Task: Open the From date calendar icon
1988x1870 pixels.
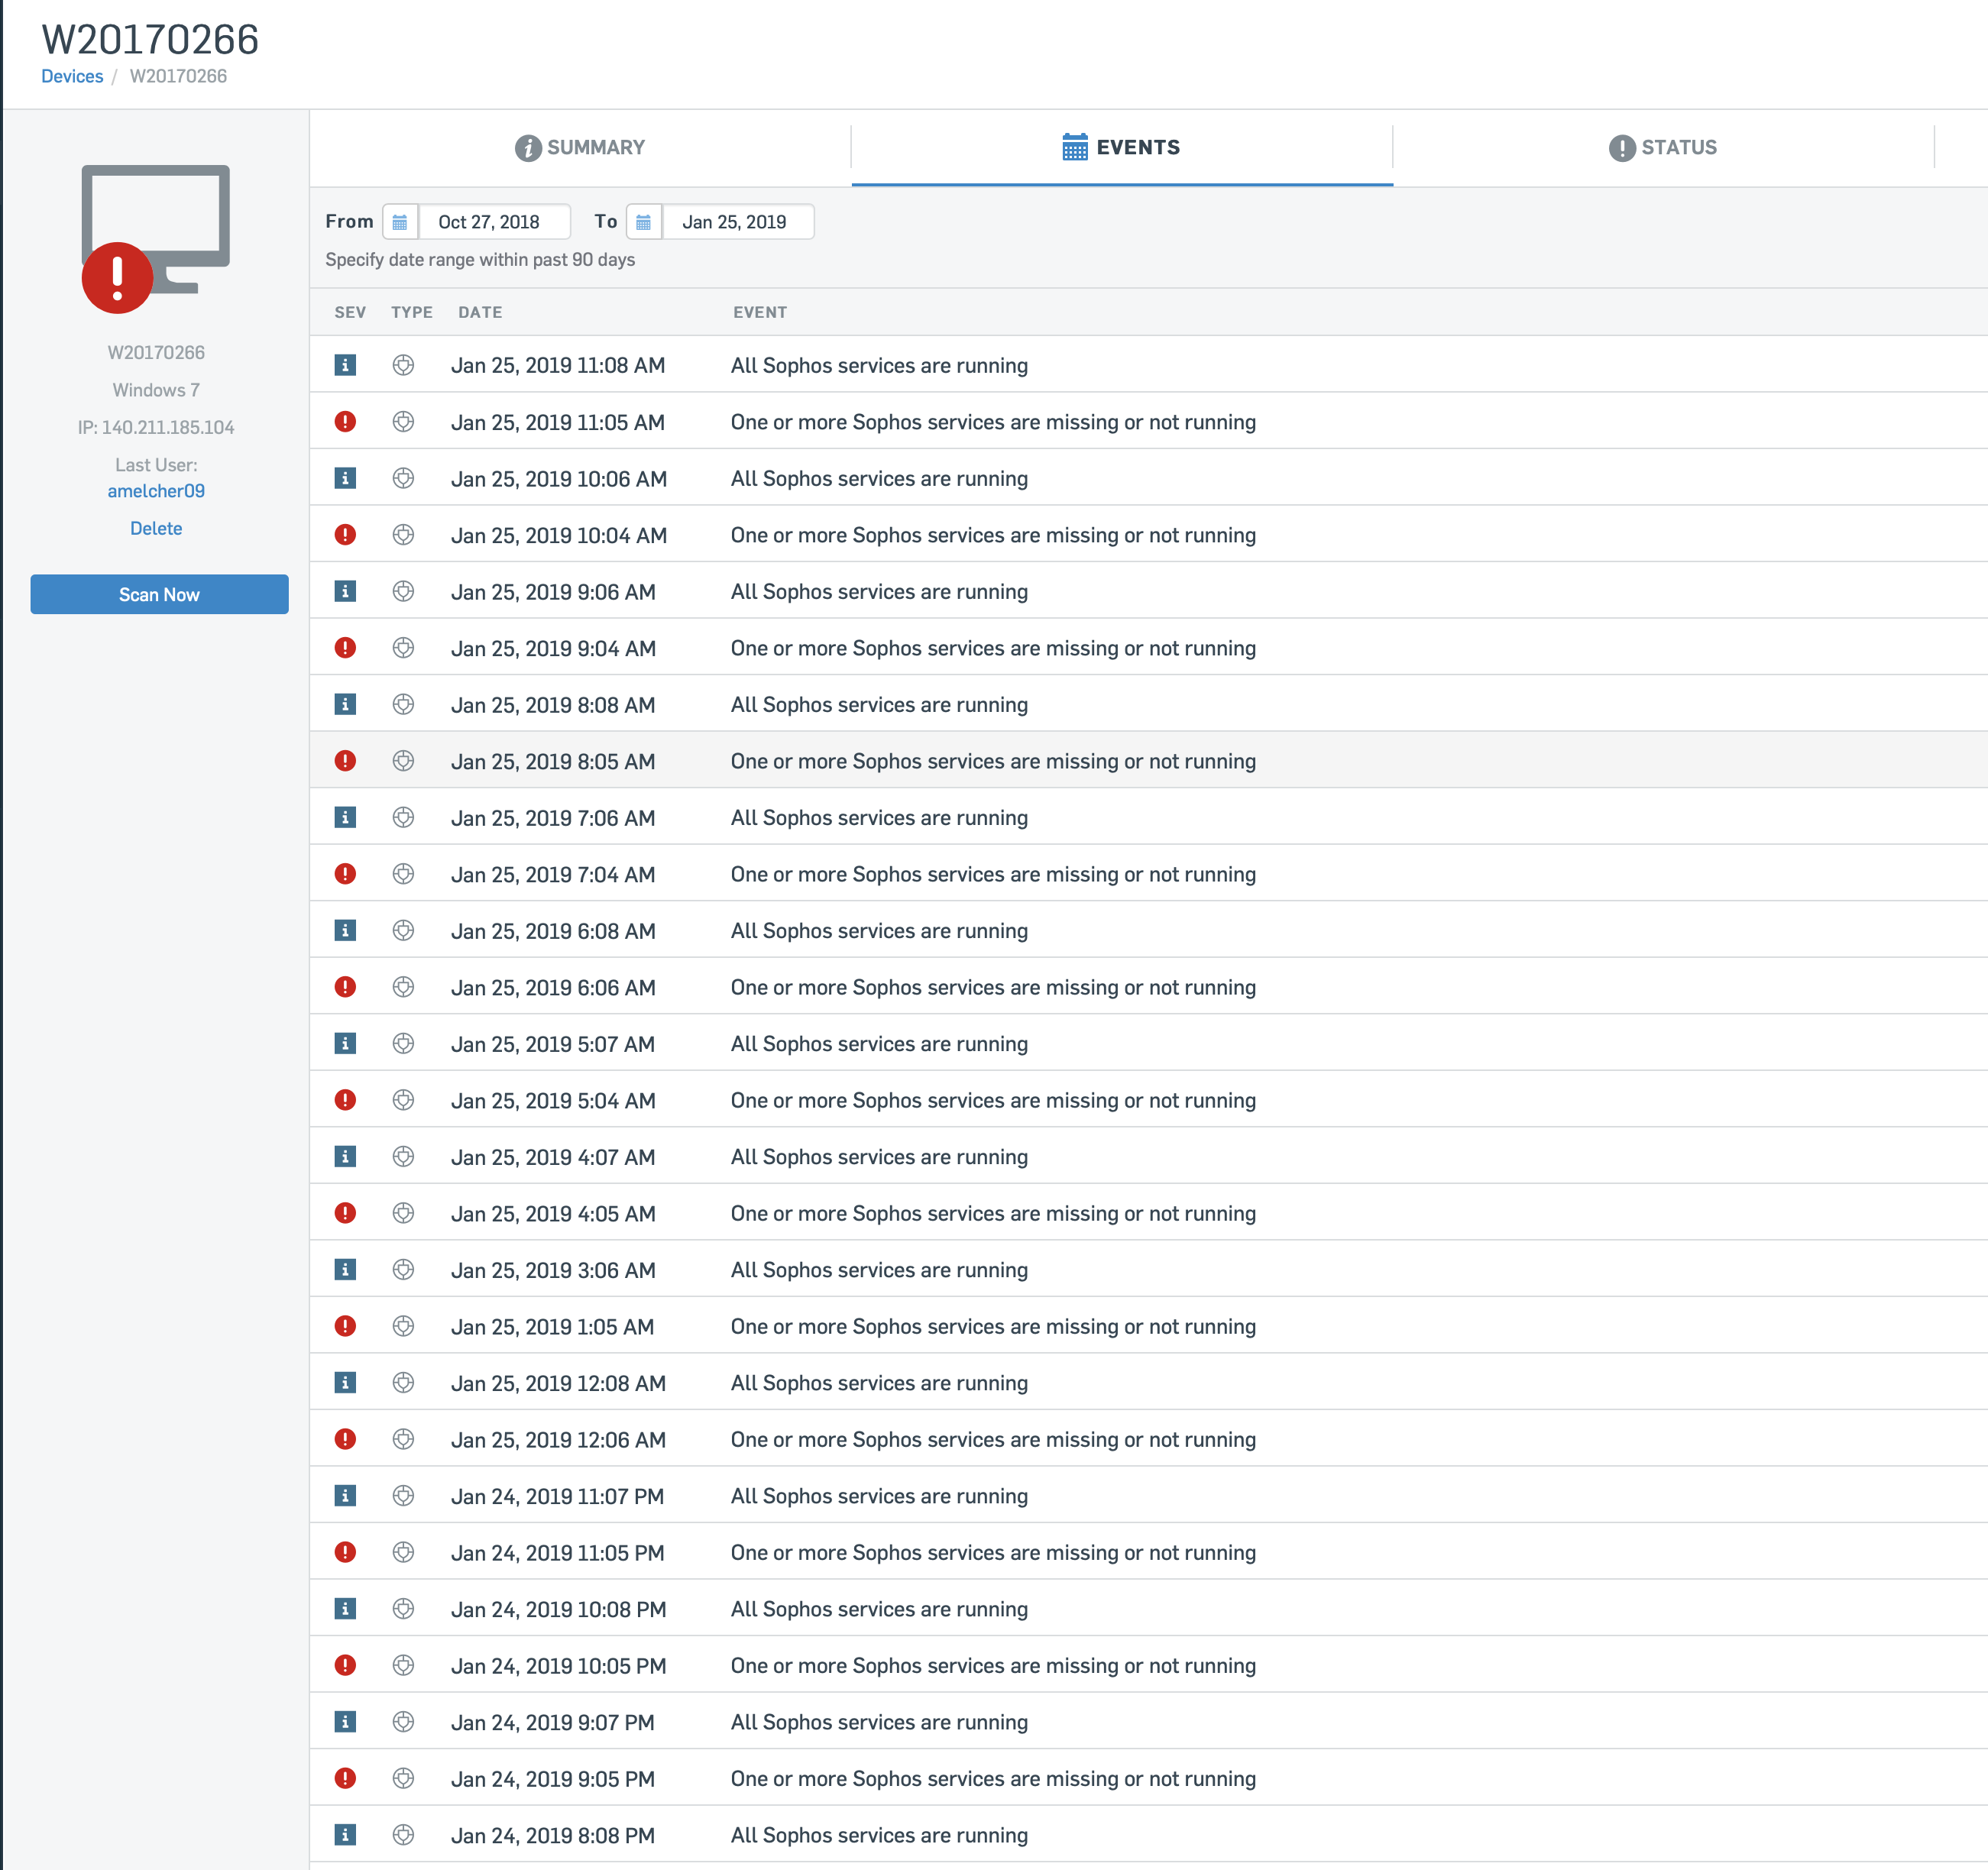Action: click(x=400, y=222)
